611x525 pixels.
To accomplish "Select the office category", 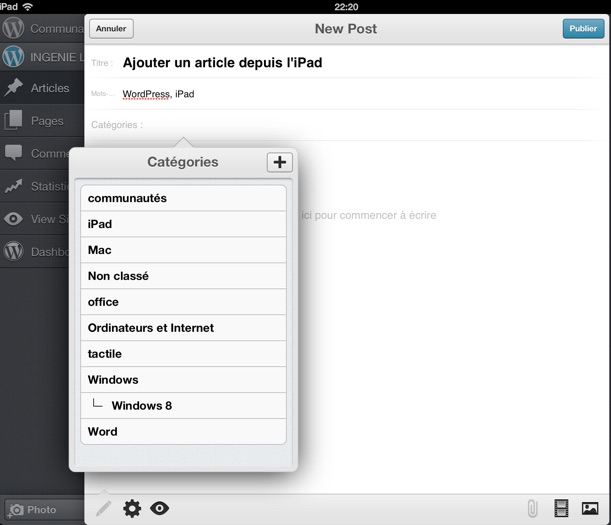I will click(x=183, y=302).
